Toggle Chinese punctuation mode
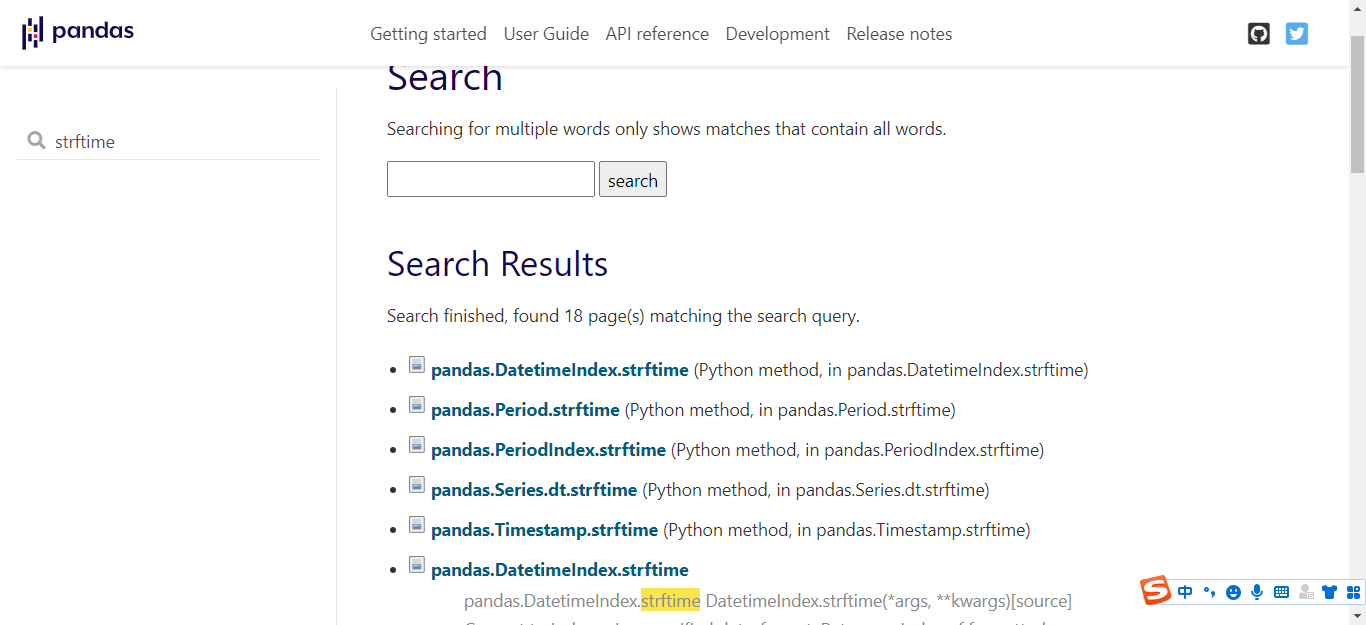The image size is (1366, 625). point(1209,592)
